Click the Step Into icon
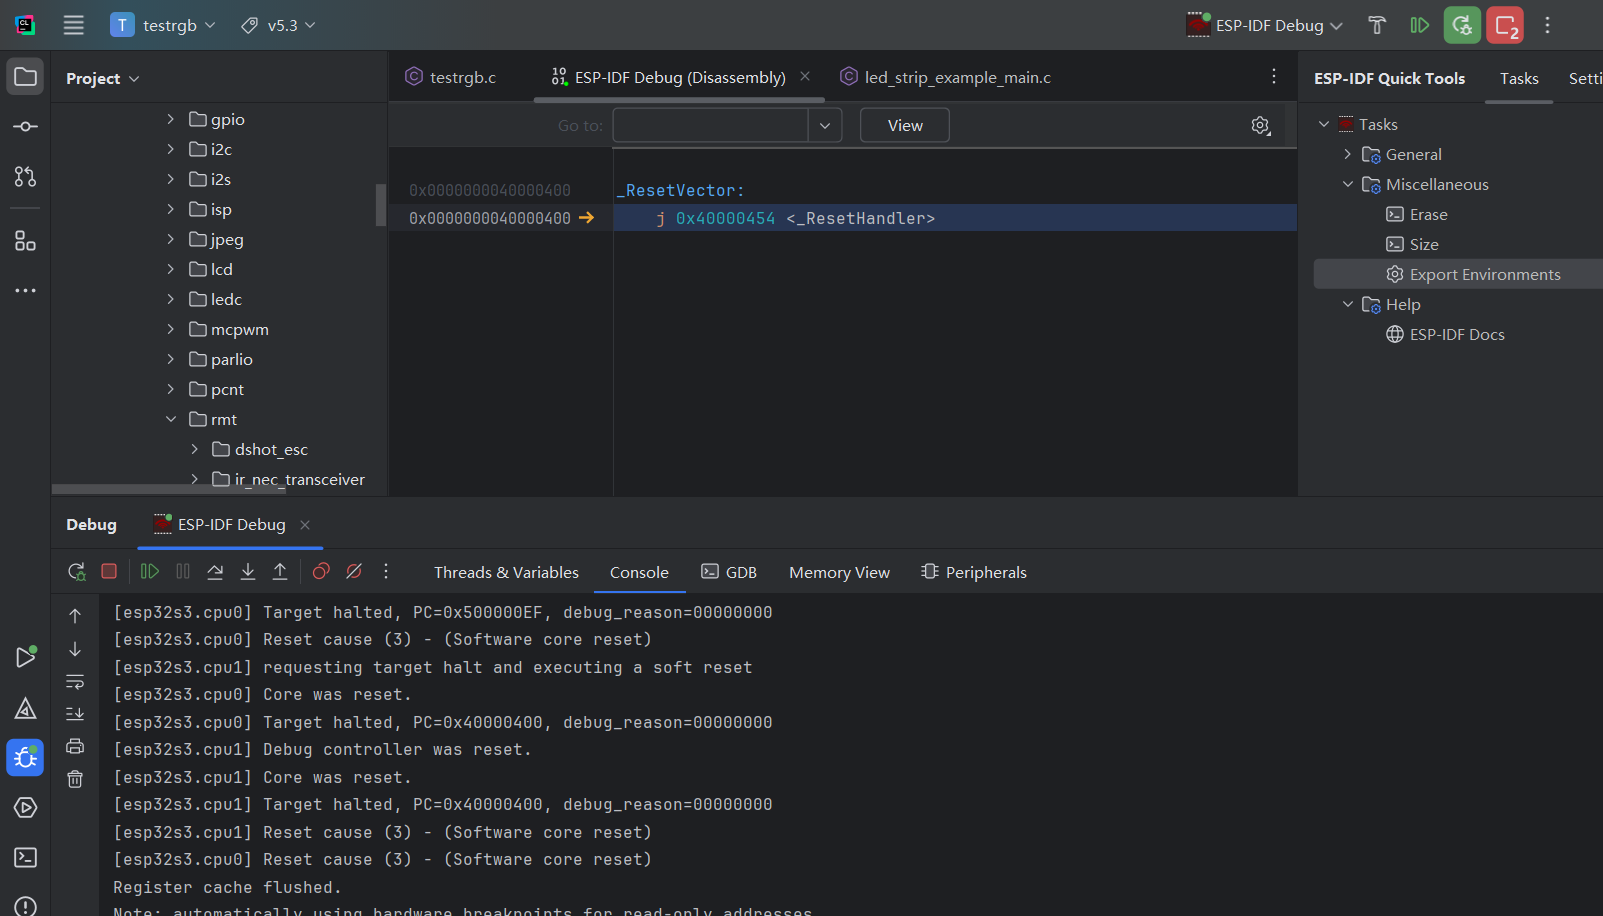This screenshot has height=916, width=1603. pos(248,571)
